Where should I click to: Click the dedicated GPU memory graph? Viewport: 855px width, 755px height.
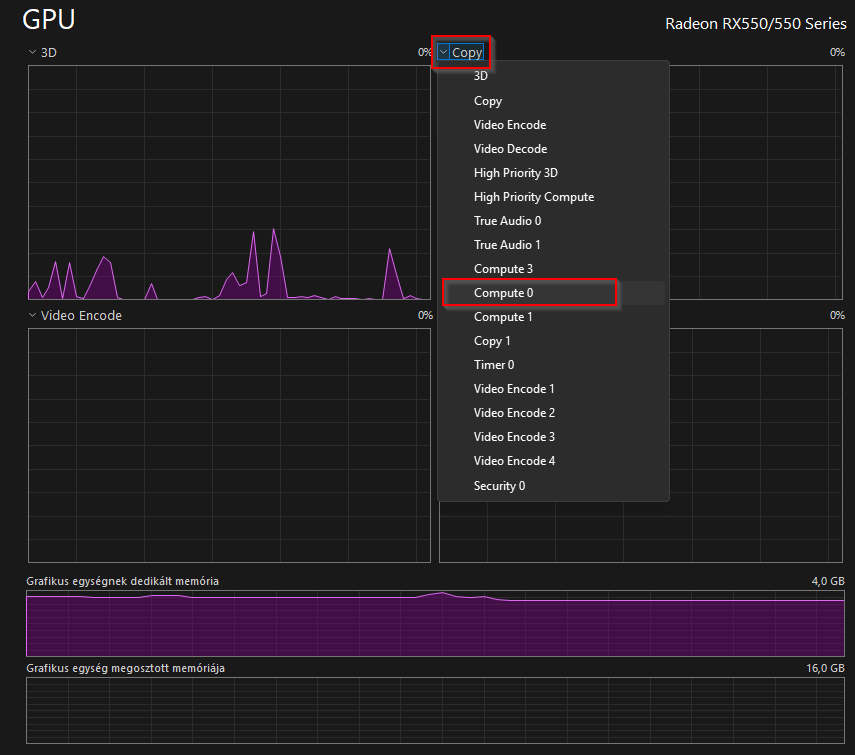435,624
